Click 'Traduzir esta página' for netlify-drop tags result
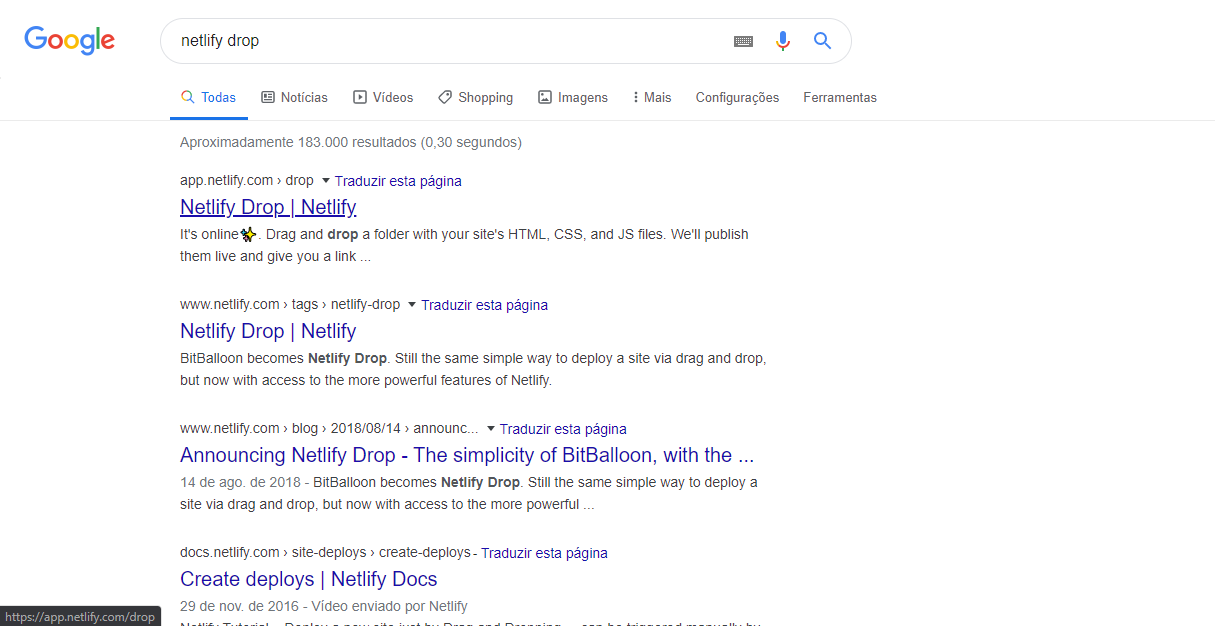1215x626 pixels. (x=484, y=305)
